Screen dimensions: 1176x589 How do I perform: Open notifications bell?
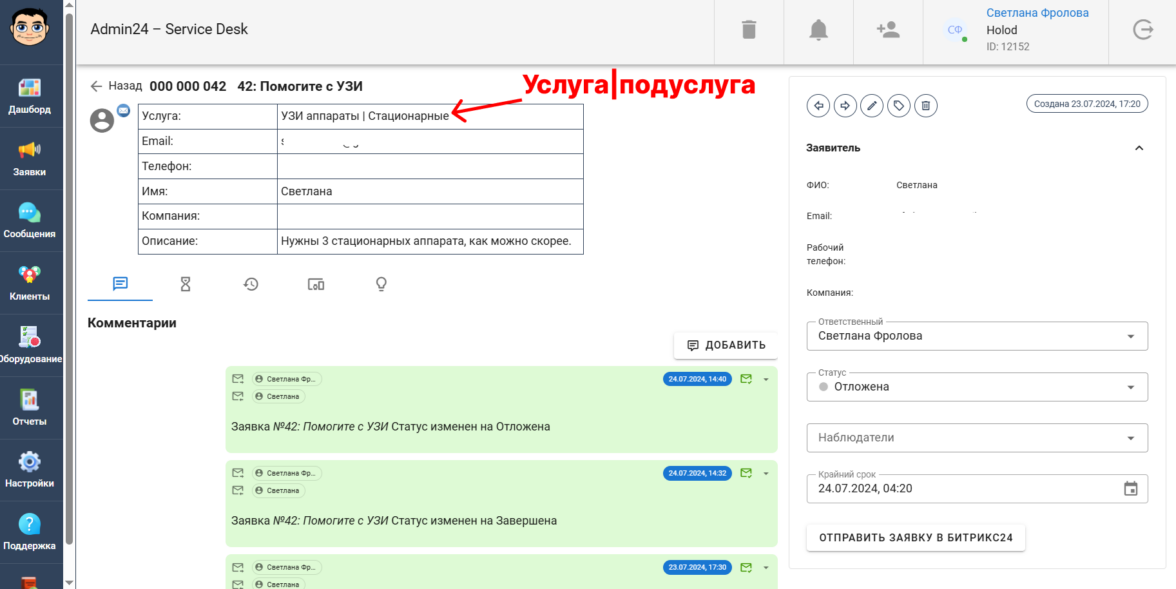pyautogui.click(x=818, y=30)
